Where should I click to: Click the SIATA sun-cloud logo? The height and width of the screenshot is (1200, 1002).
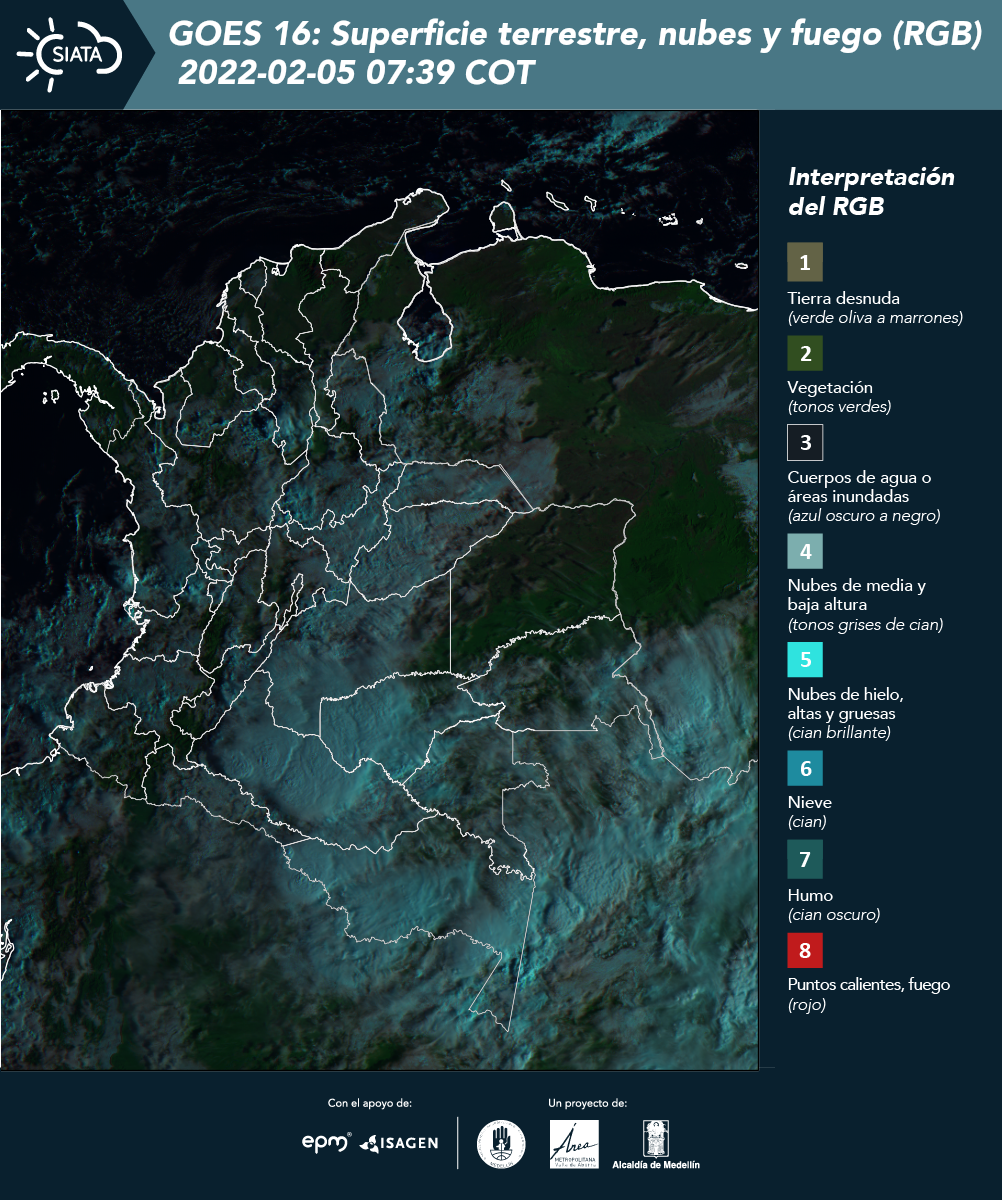pos(70,53)
